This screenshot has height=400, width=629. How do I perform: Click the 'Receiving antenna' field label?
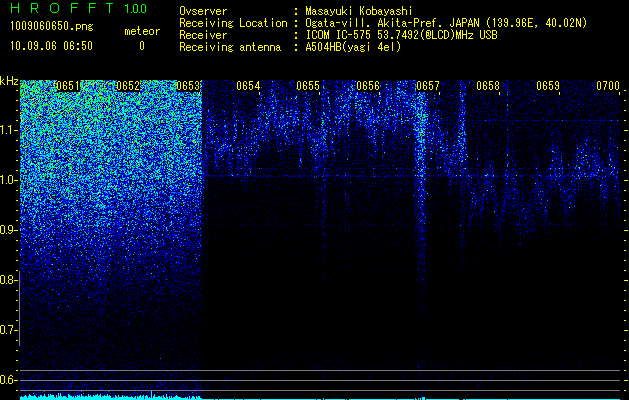[230, 47]
